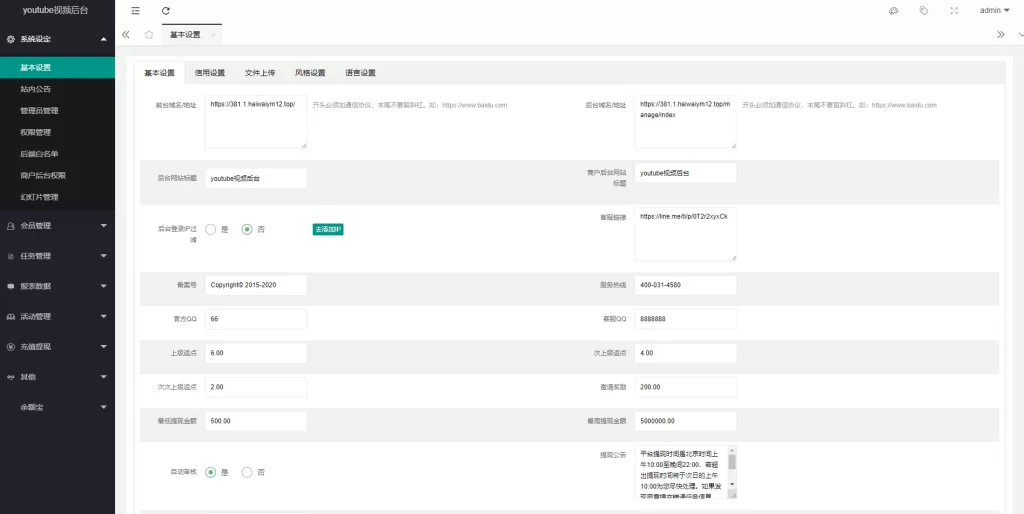This screenshot has height=514, width=1024.
Task: Click the tag note icon in header
Action: [923, 11]
